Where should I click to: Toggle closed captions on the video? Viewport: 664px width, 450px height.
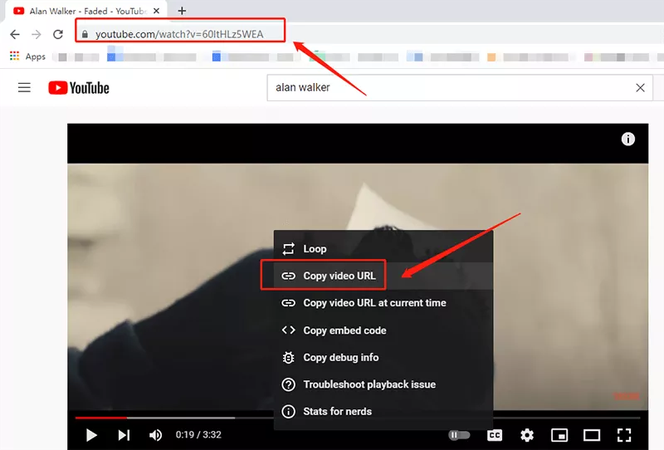point(494,435)
